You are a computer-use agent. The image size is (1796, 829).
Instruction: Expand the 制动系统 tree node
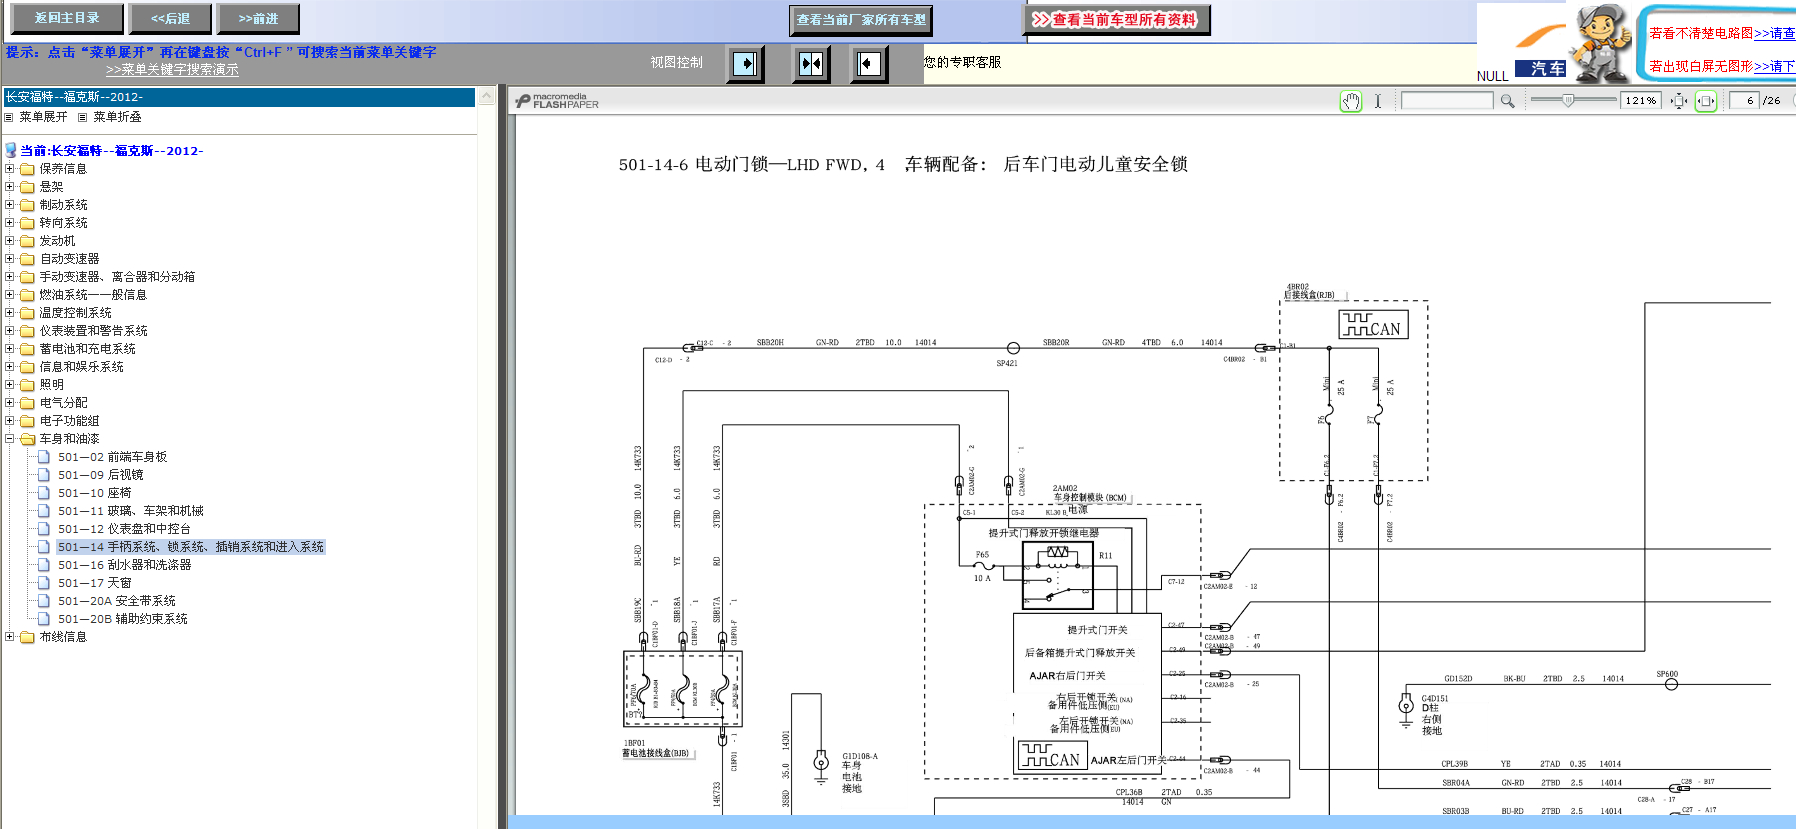coord(10,205)
